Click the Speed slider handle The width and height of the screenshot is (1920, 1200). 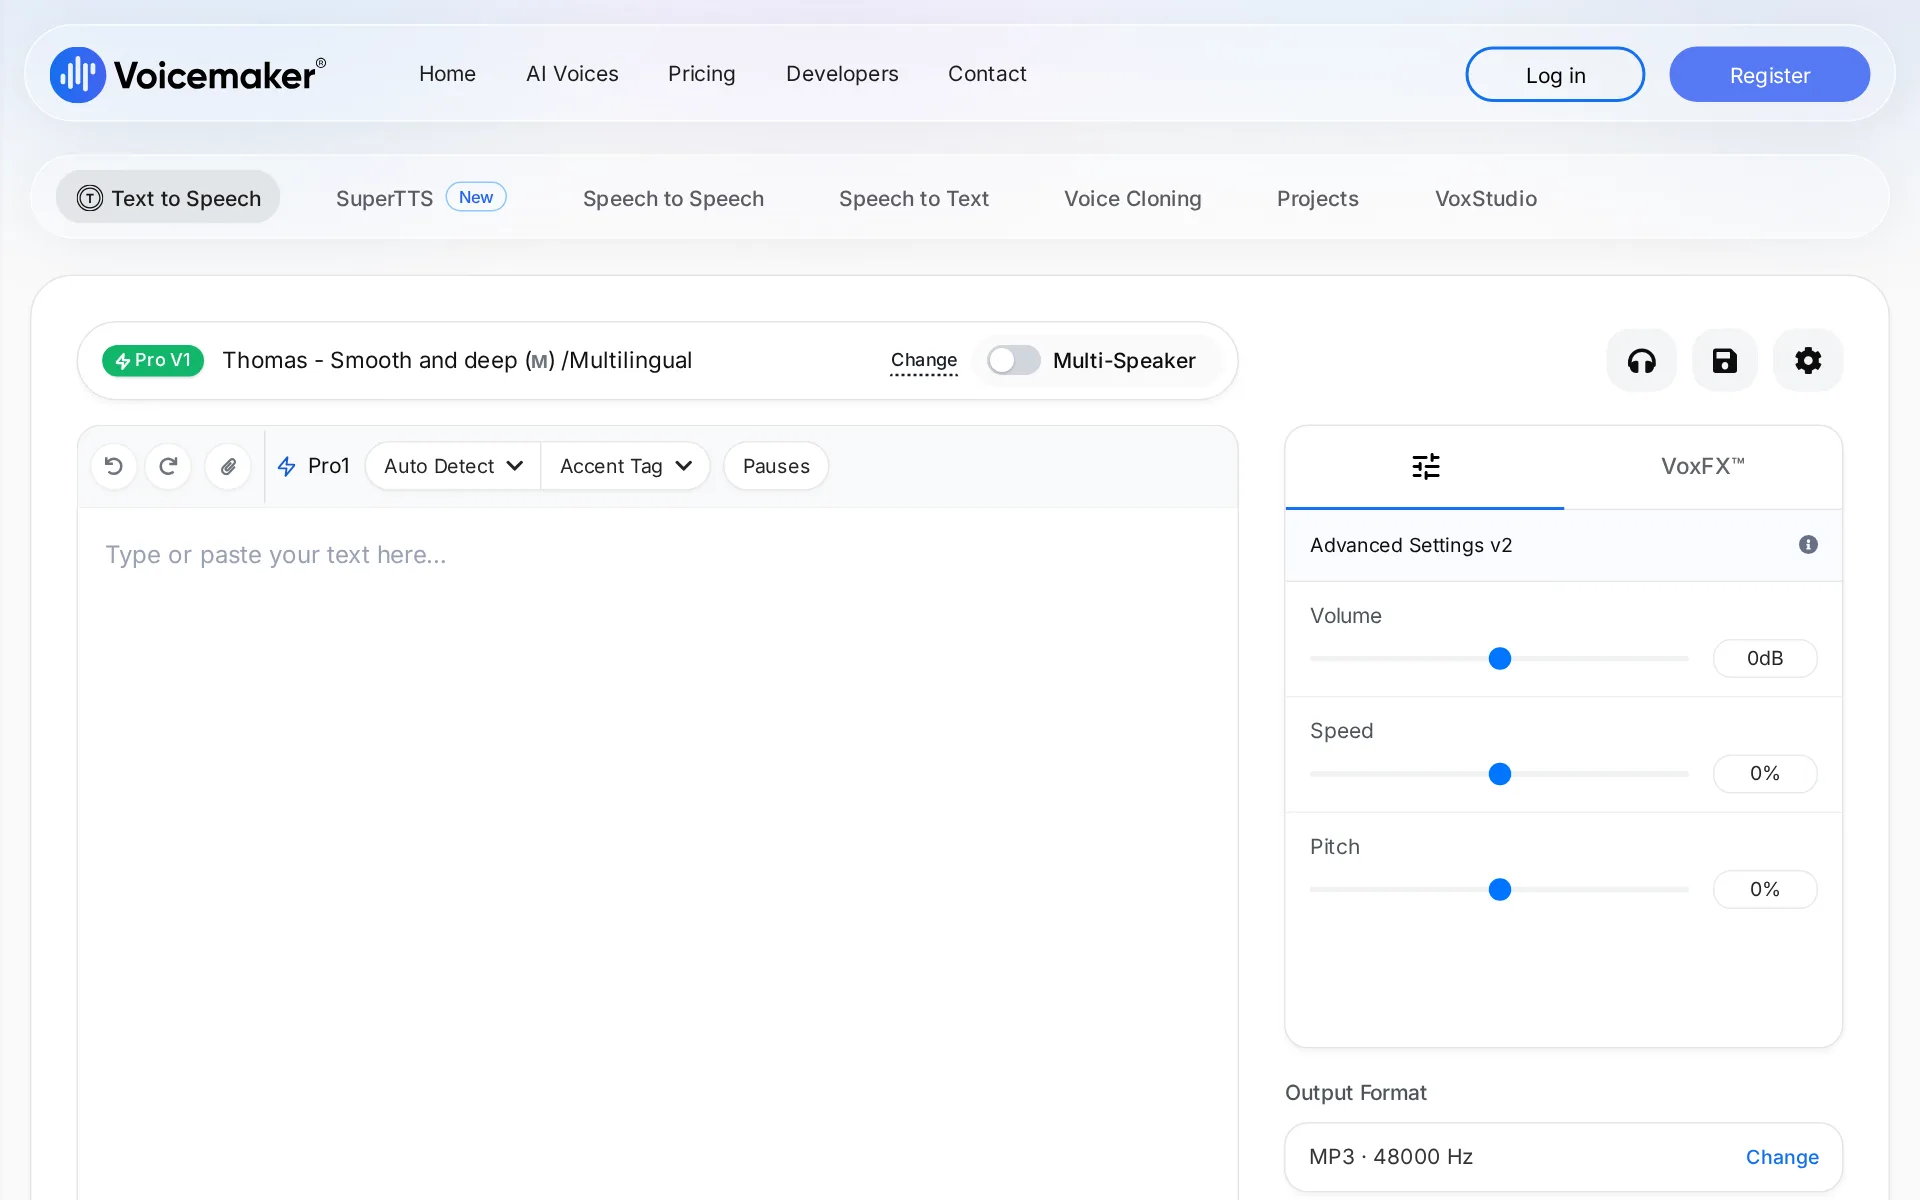(x=1499, y=774)
